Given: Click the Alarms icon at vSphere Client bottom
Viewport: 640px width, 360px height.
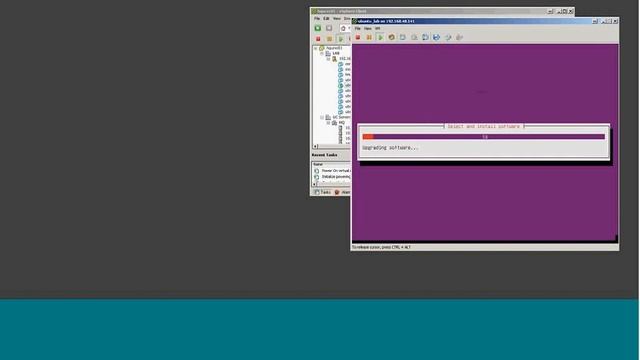Looking at the screenshot, I should [337, 192].
